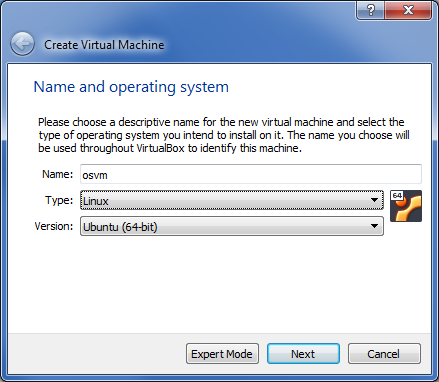Click the 64-bit OS logo icon
This screenshot has width=439, height=382.
click(406, 206)
